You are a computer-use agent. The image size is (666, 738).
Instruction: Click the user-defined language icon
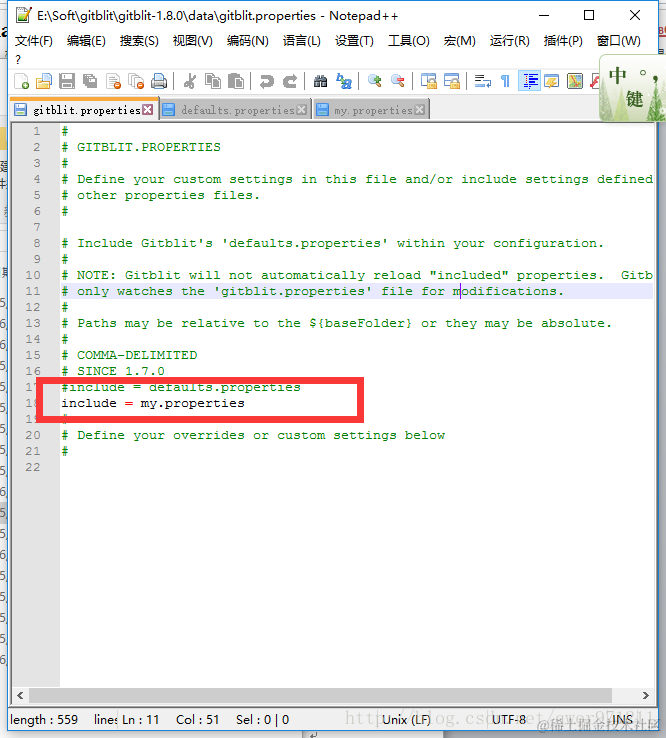click(x=552, y=81)
